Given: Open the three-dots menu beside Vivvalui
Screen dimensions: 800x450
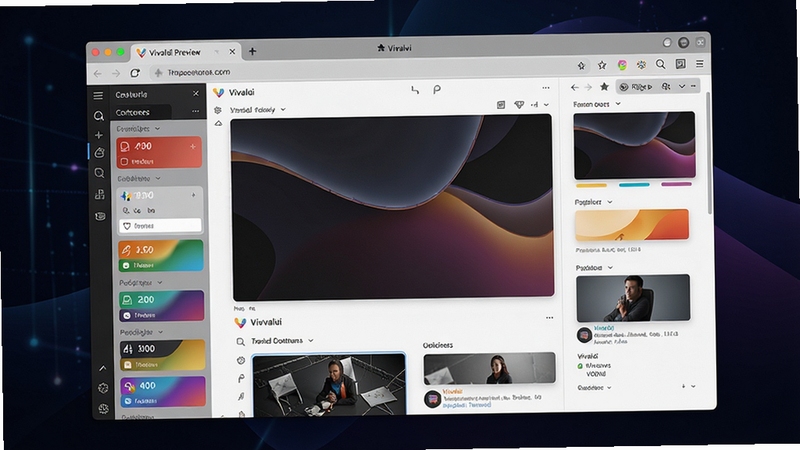Looking at the screenshot, I should coord(549,318).
